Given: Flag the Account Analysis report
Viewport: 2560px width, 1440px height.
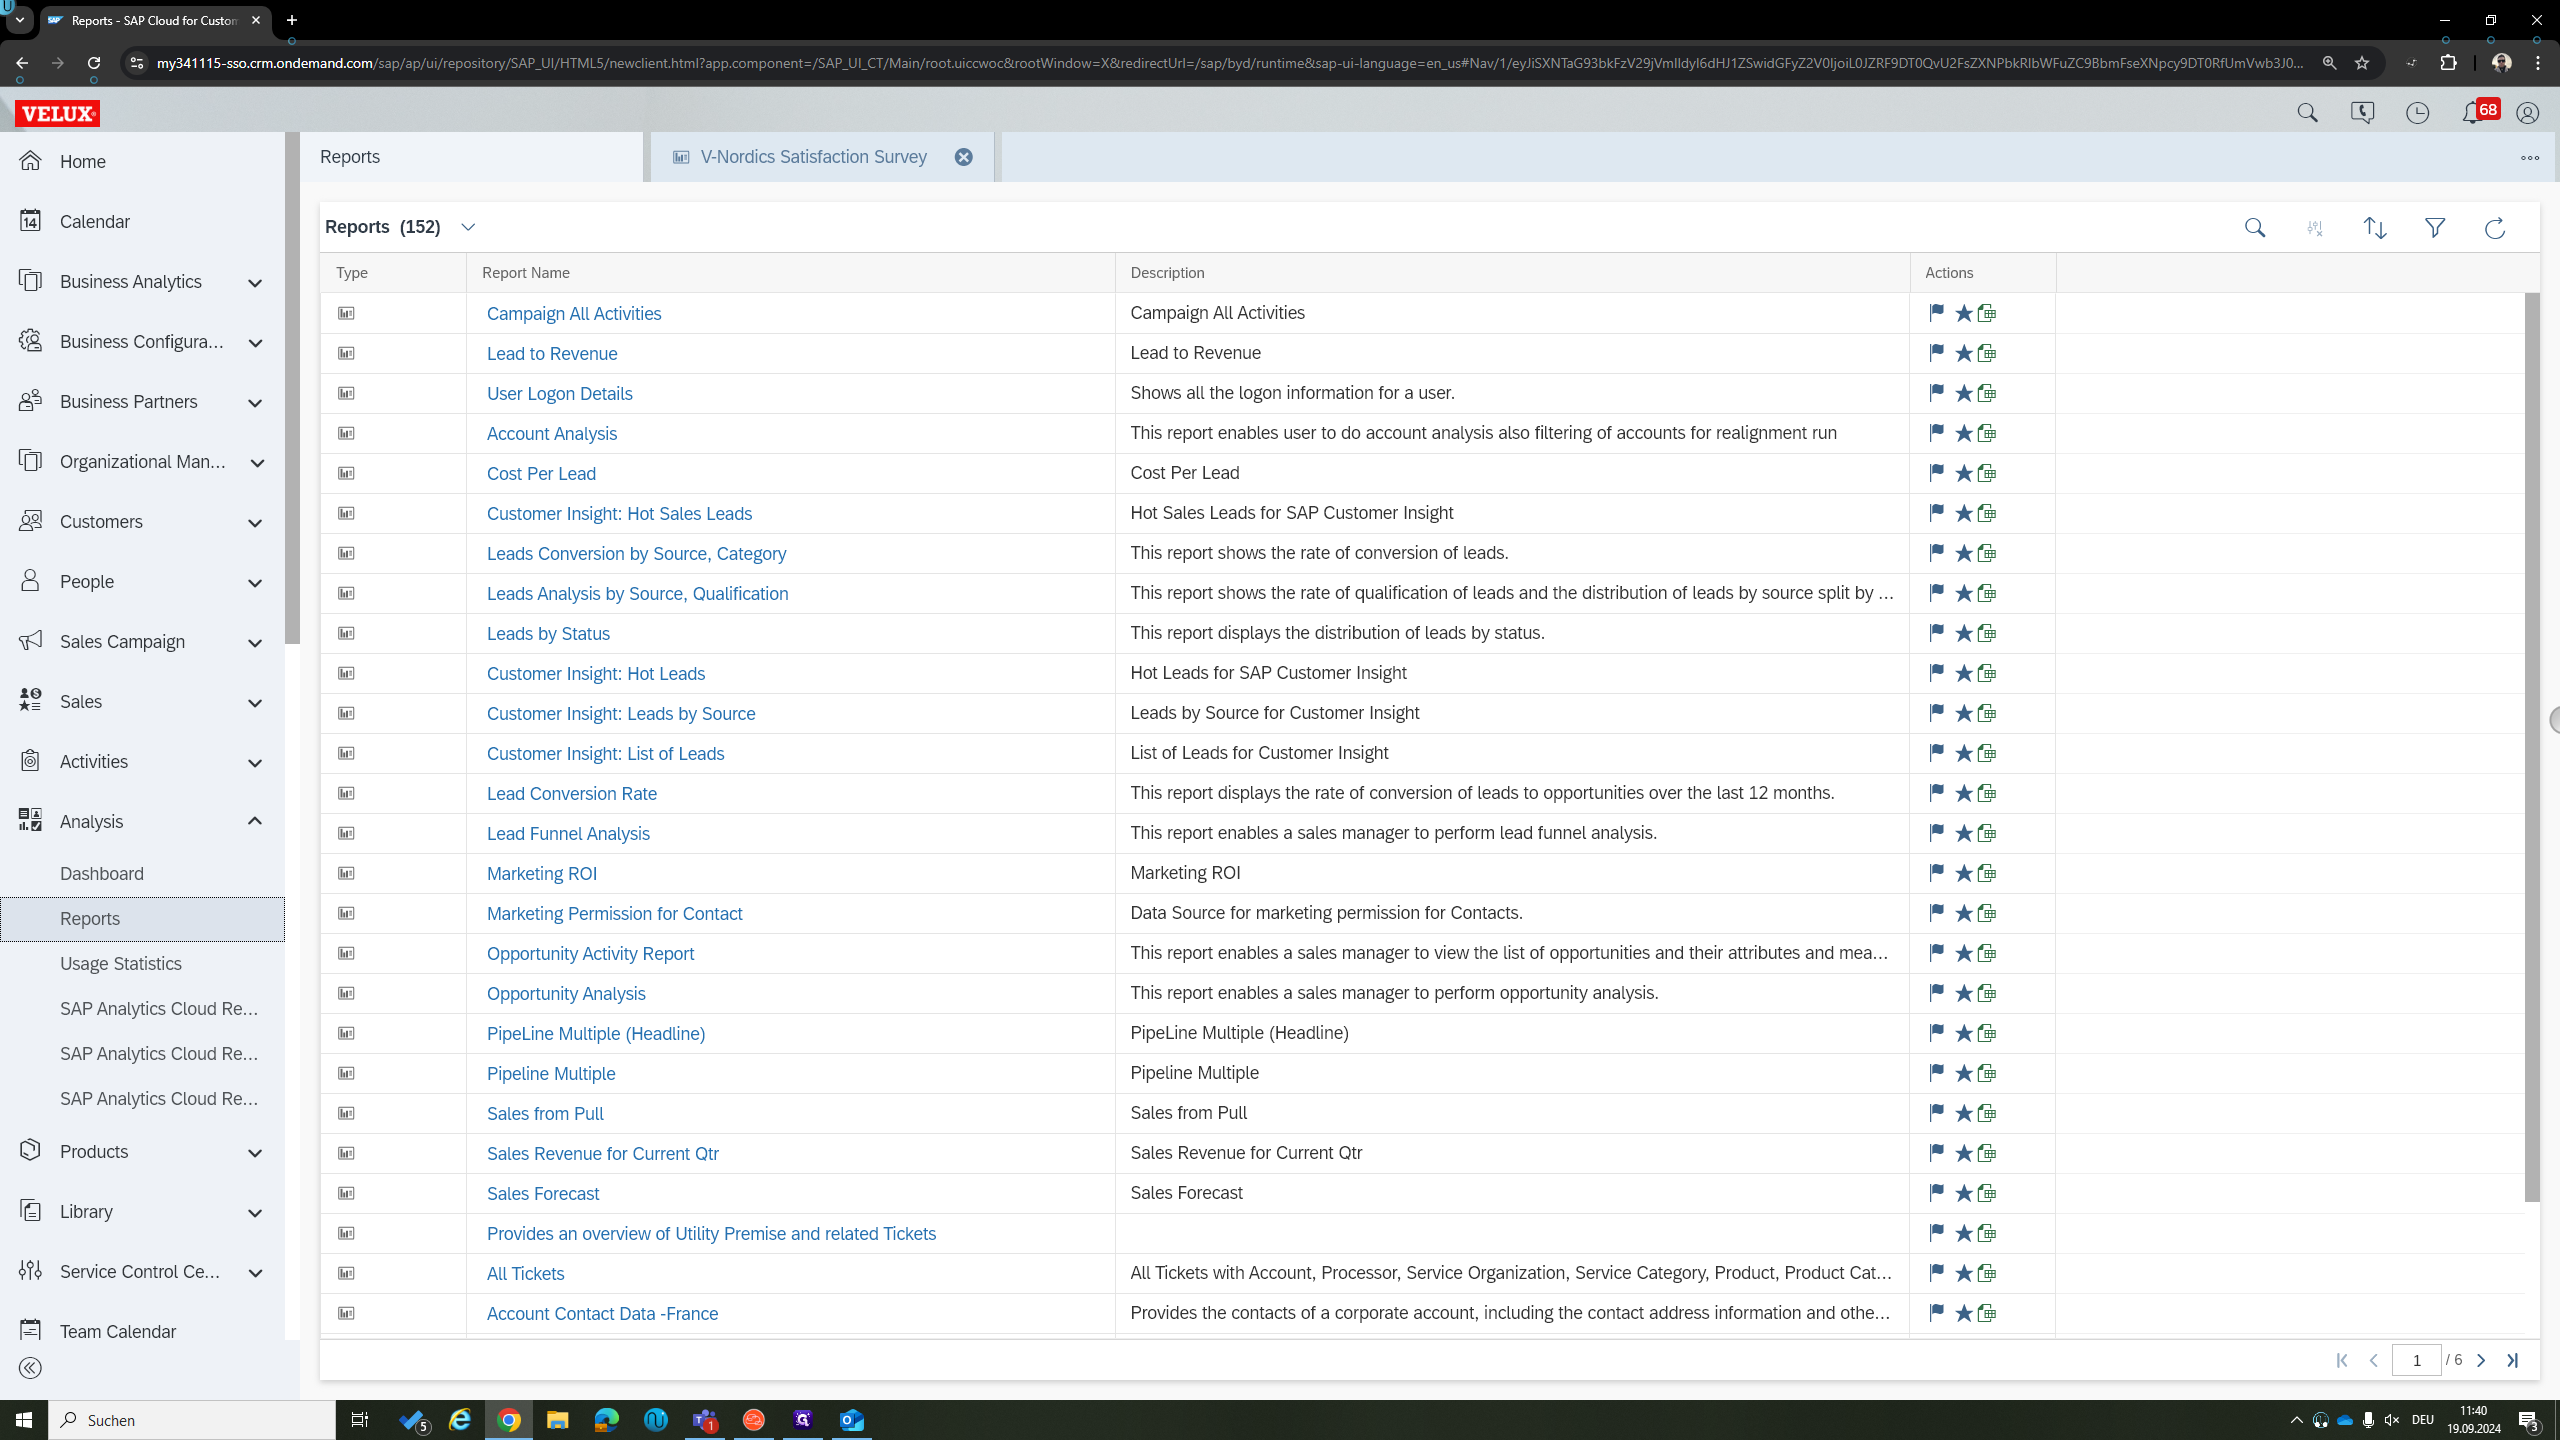Looking at the screenshot, I should click(x=1936, y=432).
